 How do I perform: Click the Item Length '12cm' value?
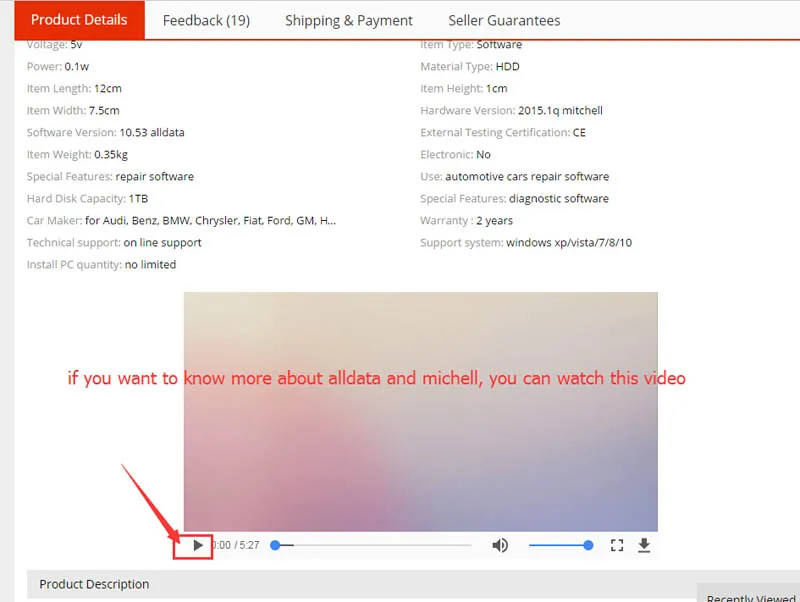(108, 89)
